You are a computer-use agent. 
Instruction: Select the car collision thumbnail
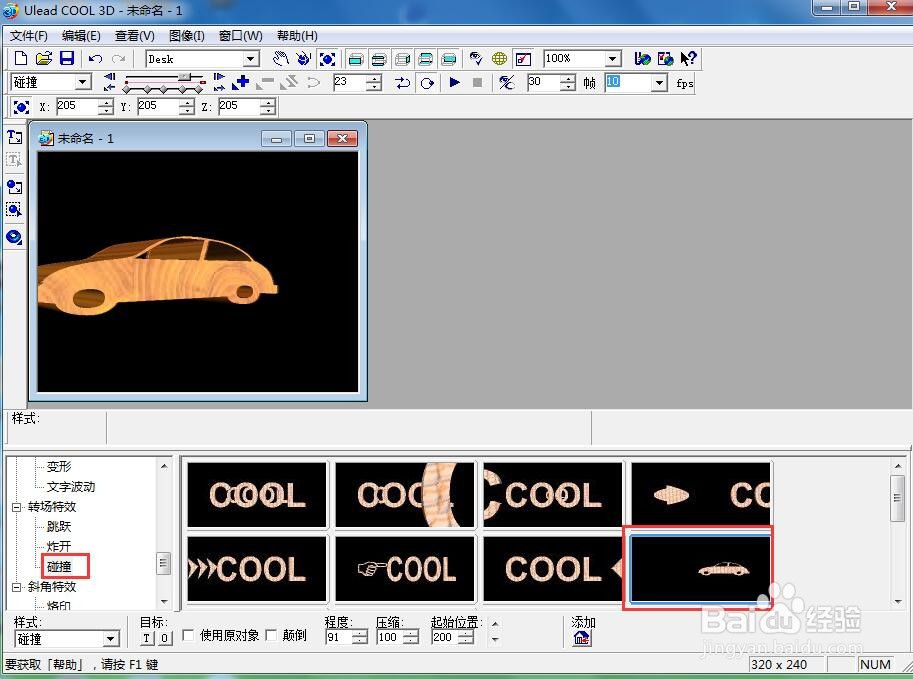coord(700,568)
